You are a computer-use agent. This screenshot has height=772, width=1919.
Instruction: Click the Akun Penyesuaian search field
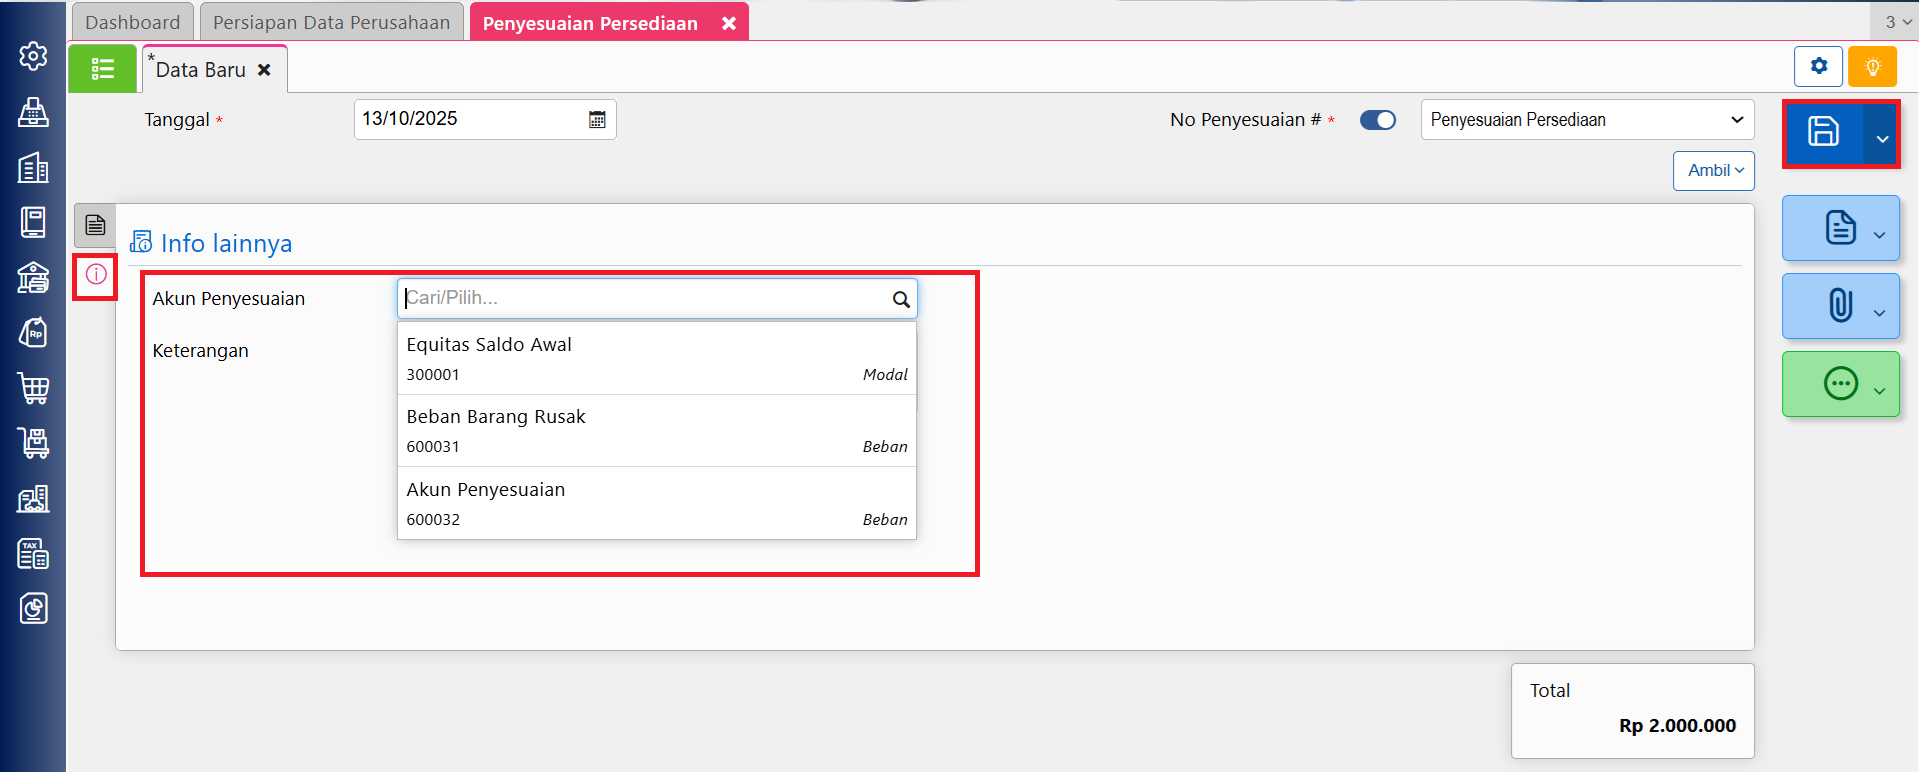coord(645,298)
